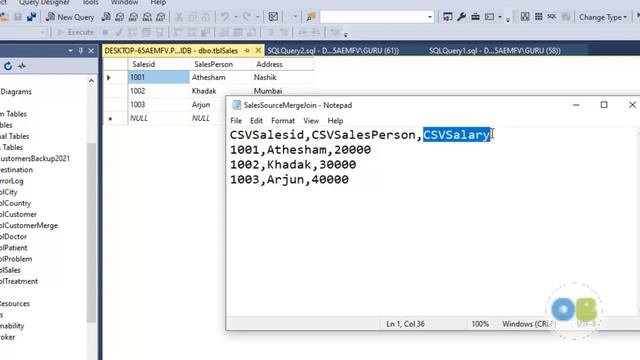This screenshot has width=640, height=360.
Task: Open the Help menu in SSMS
Action: coord(158,2)
